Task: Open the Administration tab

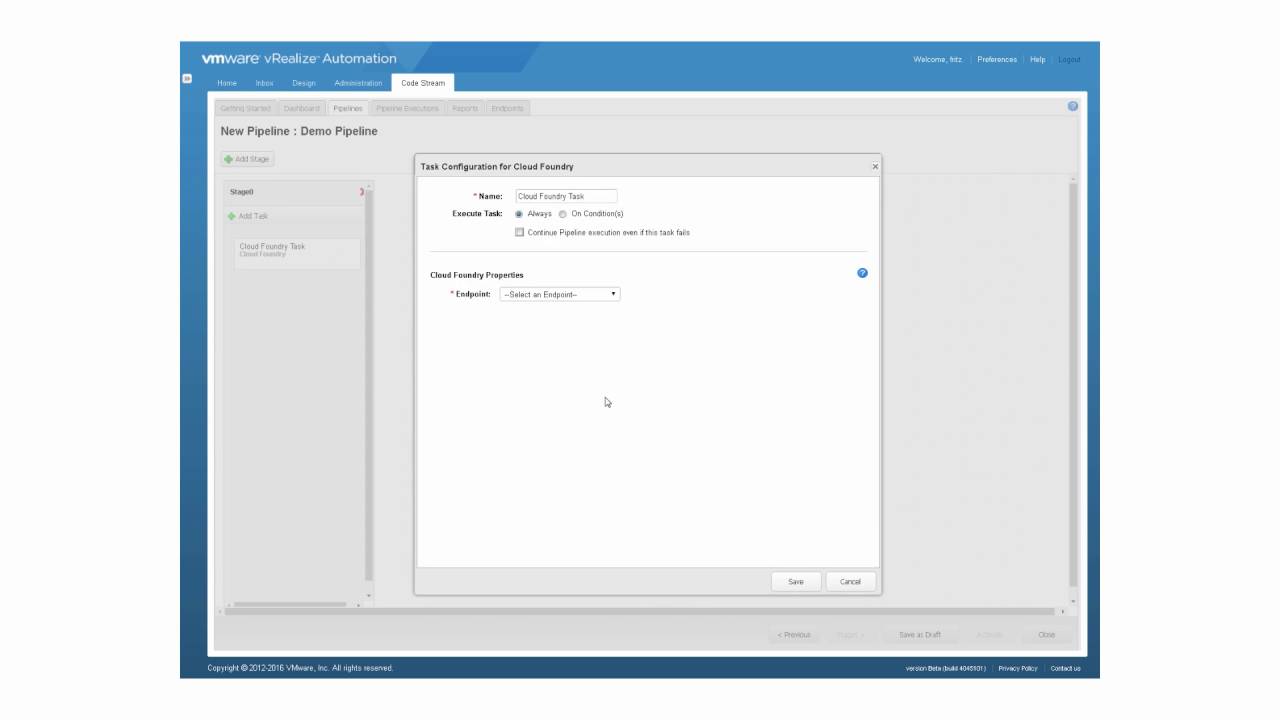Action: pos(358,83)
